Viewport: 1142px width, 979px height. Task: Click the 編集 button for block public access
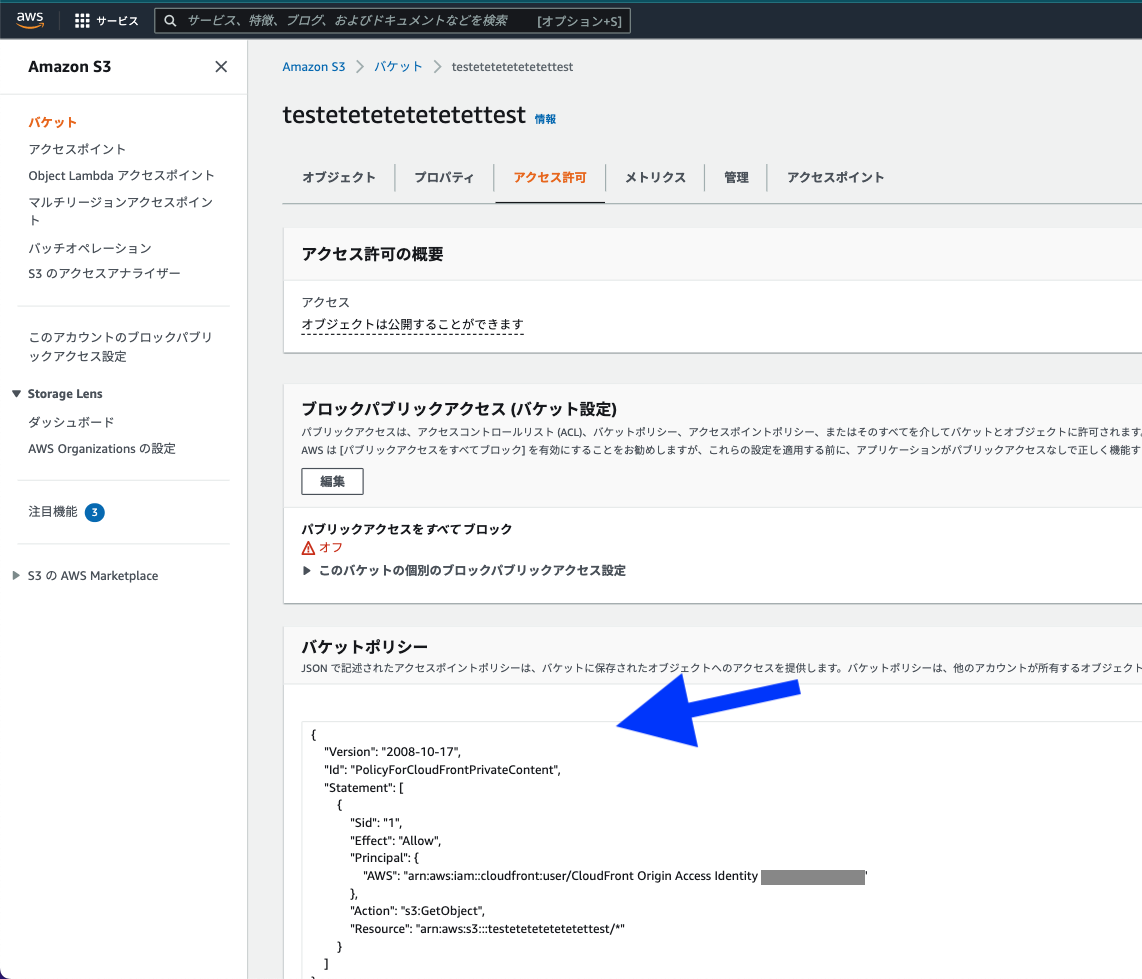click(x=332, y=481)
